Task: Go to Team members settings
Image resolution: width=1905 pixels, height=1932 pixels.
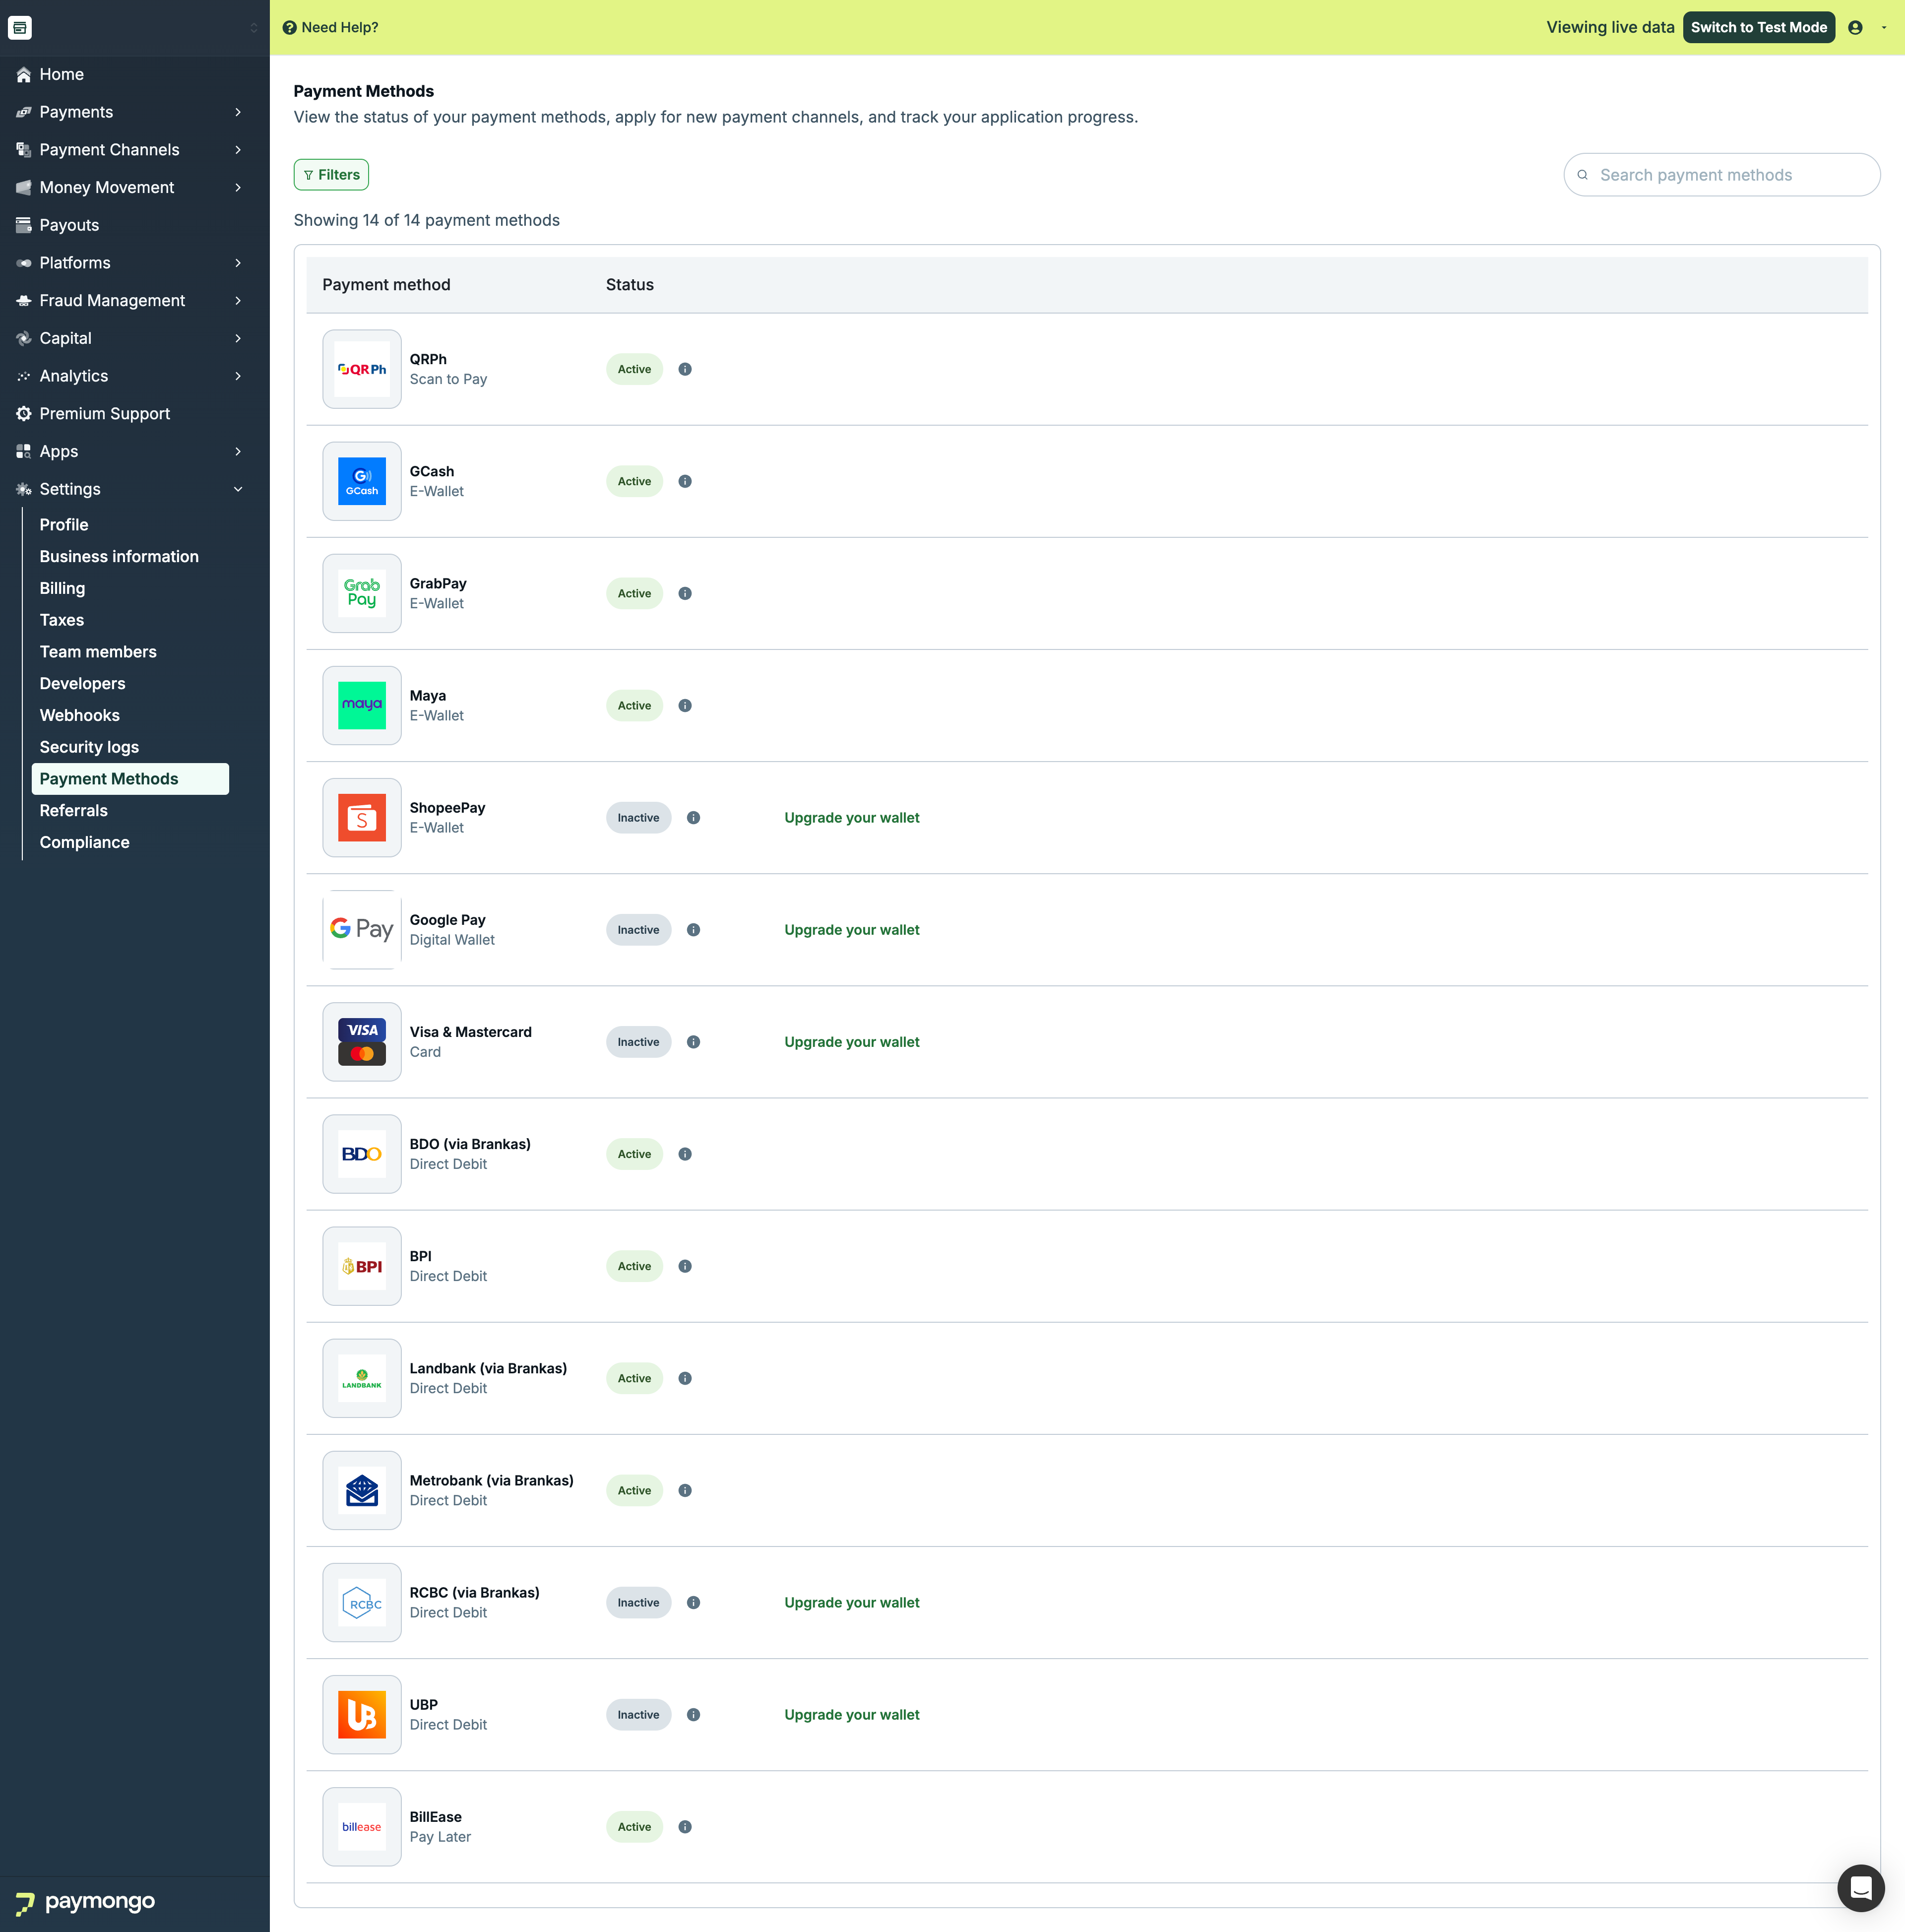Action: point(98,651)
